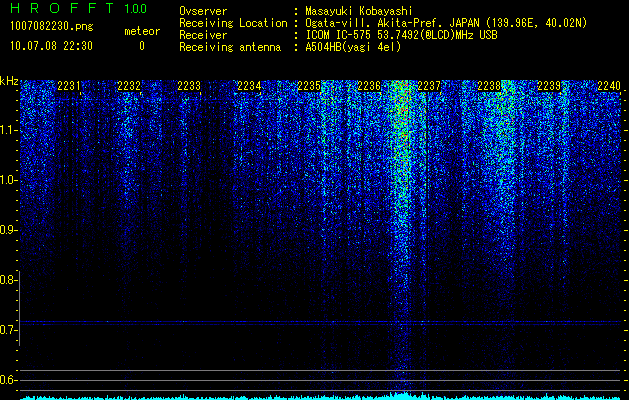Click the 0.9 frequency axis label
Screen dimensions: 629x400
tap(9, 230)
